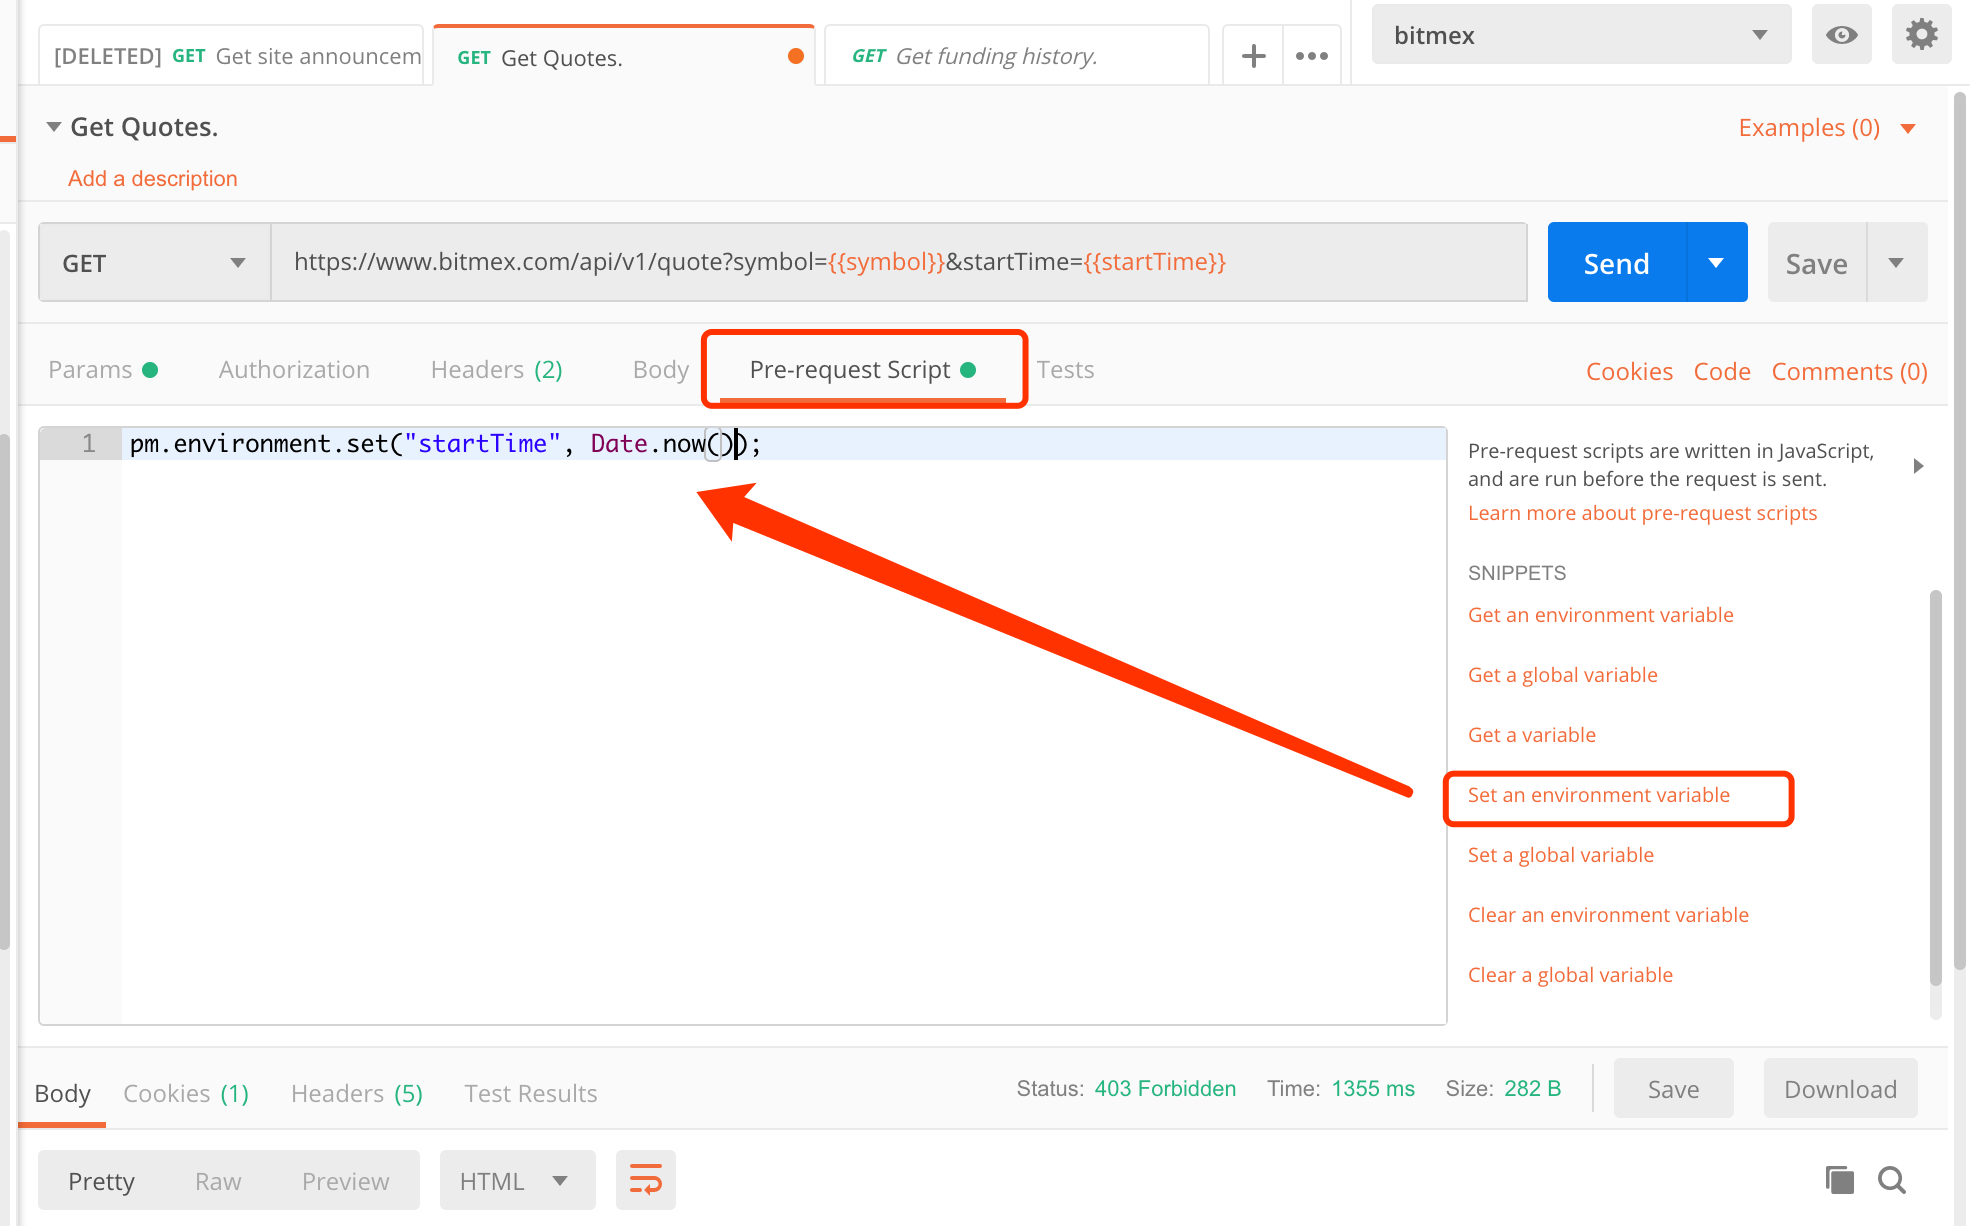Screen dimensions: 1970x1226
Task: Download the response body
Action: tap(1839, 1088)
